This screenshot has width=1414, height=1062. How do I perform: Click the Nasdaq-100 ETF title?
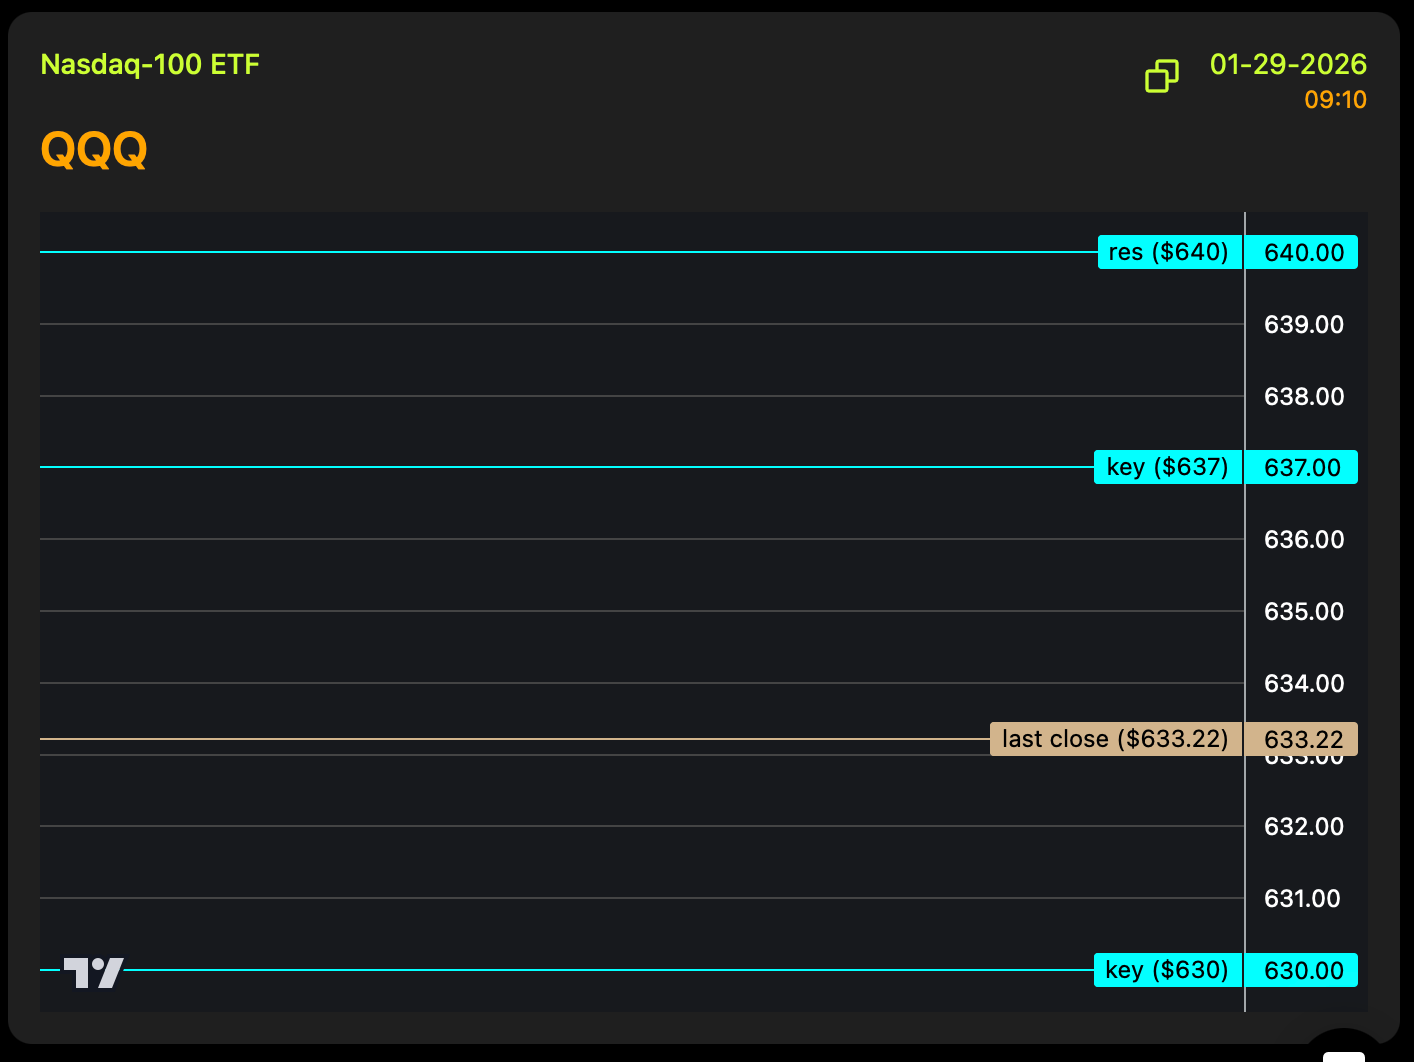(x=150, y=65)
